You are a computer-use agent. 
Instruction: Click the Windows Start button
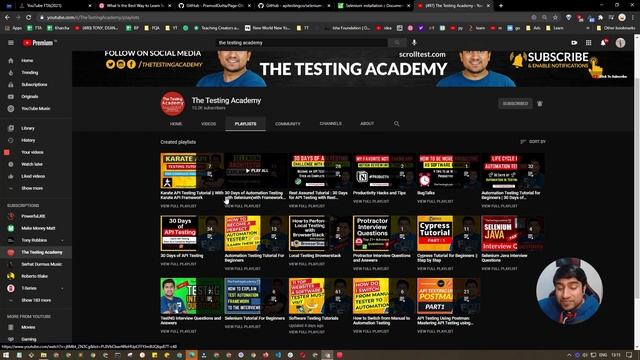point(7,355)
